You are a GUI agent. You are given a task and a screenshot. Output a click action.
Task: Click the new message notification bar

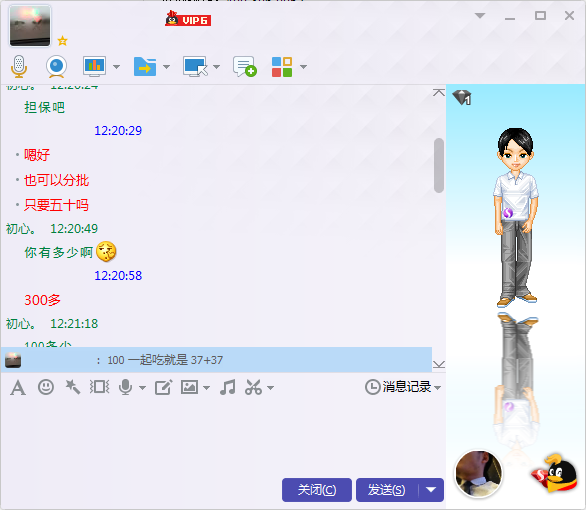216,360
